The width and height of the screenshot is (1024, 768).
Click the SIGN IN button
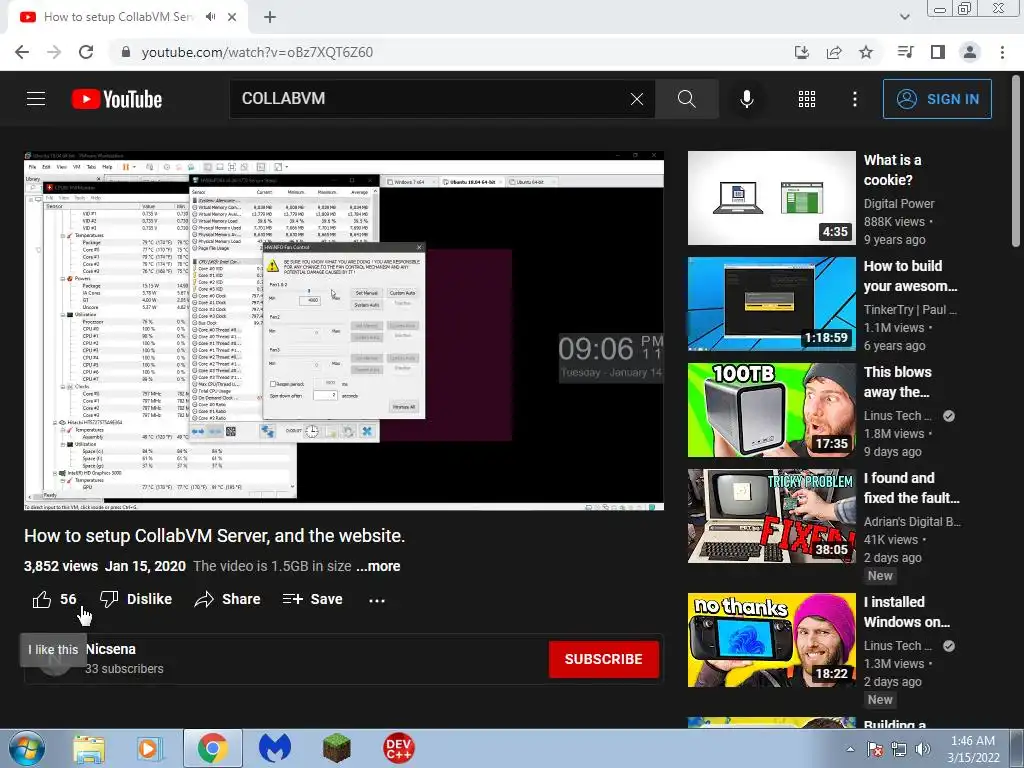pos(937,99)
